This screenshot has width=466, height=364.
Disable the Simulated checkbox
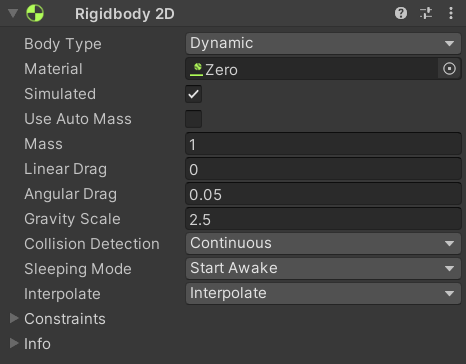(x=194, y=94)
